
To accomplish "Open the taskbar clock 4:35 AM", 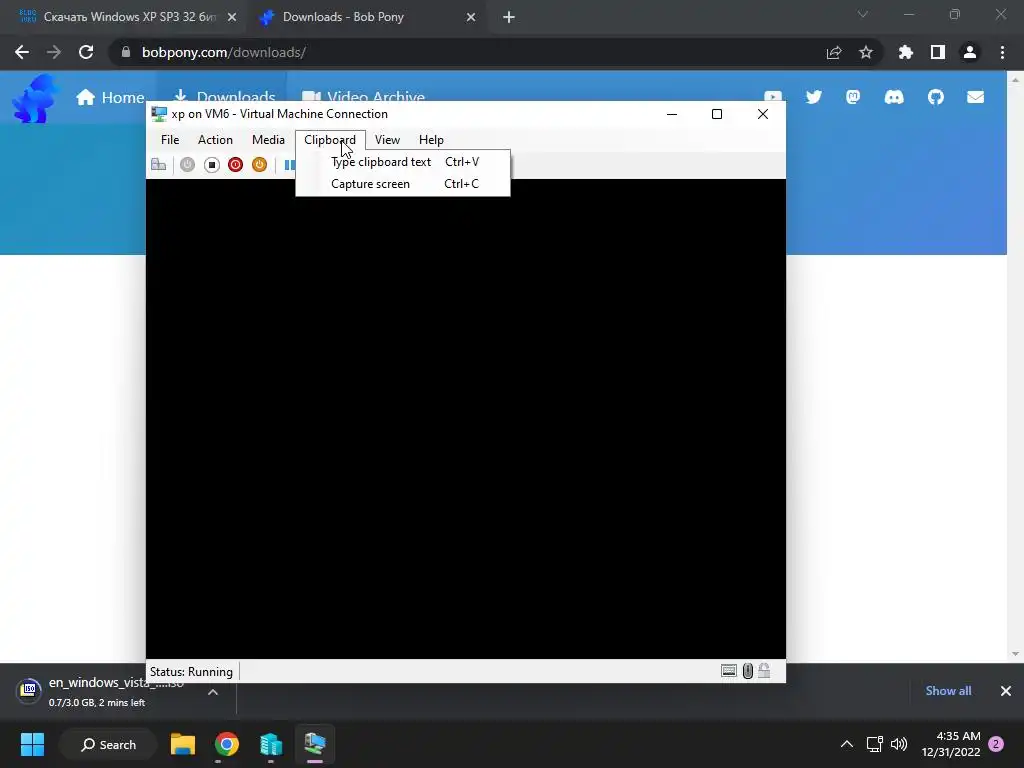I will 951,744.
